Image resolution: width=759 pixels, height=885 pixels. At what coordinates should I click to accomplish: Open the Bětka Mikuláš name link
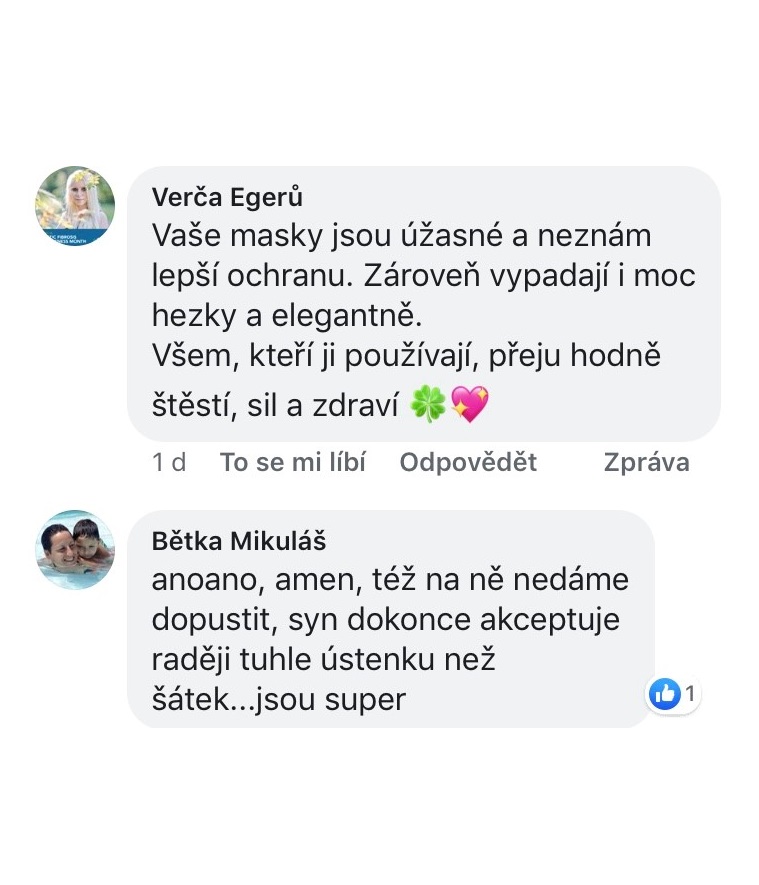click(x=239, y=541)
